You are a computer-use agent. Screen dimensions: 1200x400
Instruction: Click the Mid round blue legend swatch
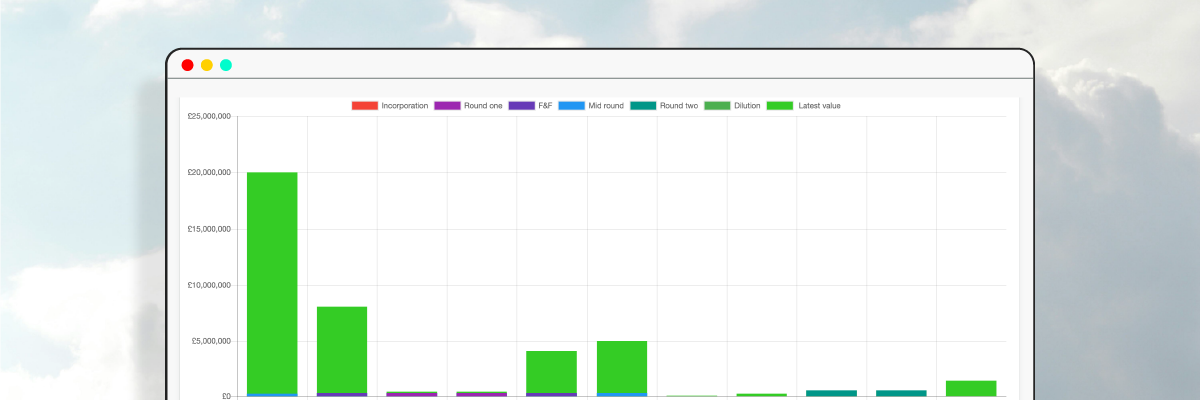click(x=571, y=106)
